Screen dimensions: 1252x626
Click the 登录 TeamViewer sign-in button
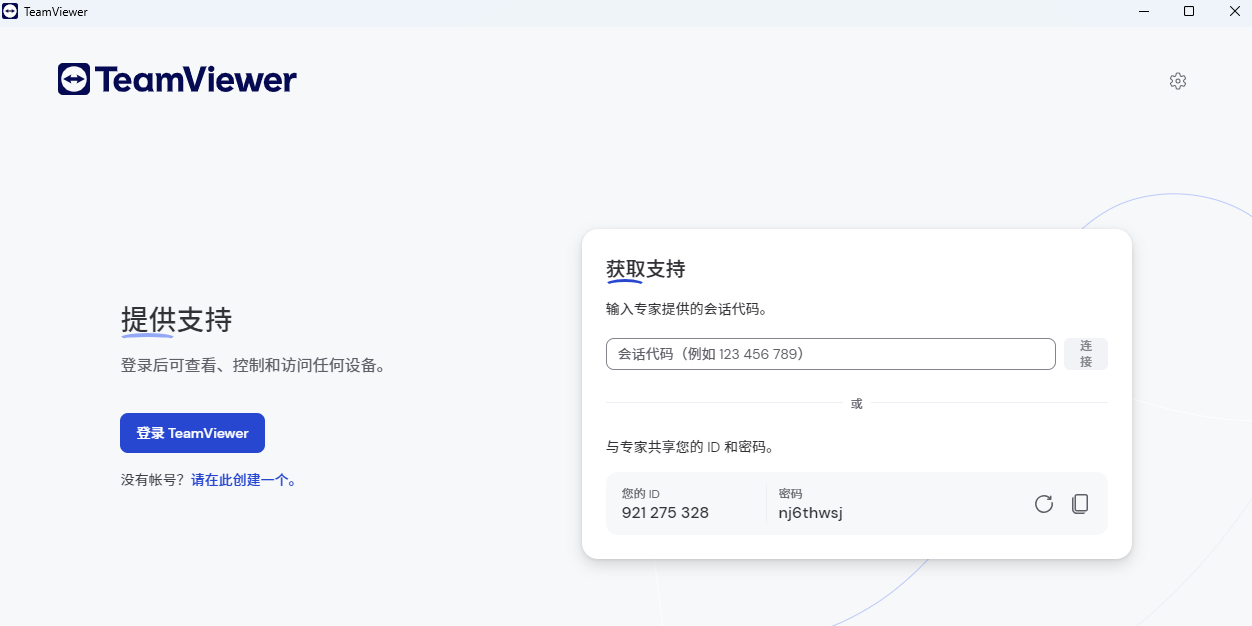pyautogui.click(x=192, y=433)
